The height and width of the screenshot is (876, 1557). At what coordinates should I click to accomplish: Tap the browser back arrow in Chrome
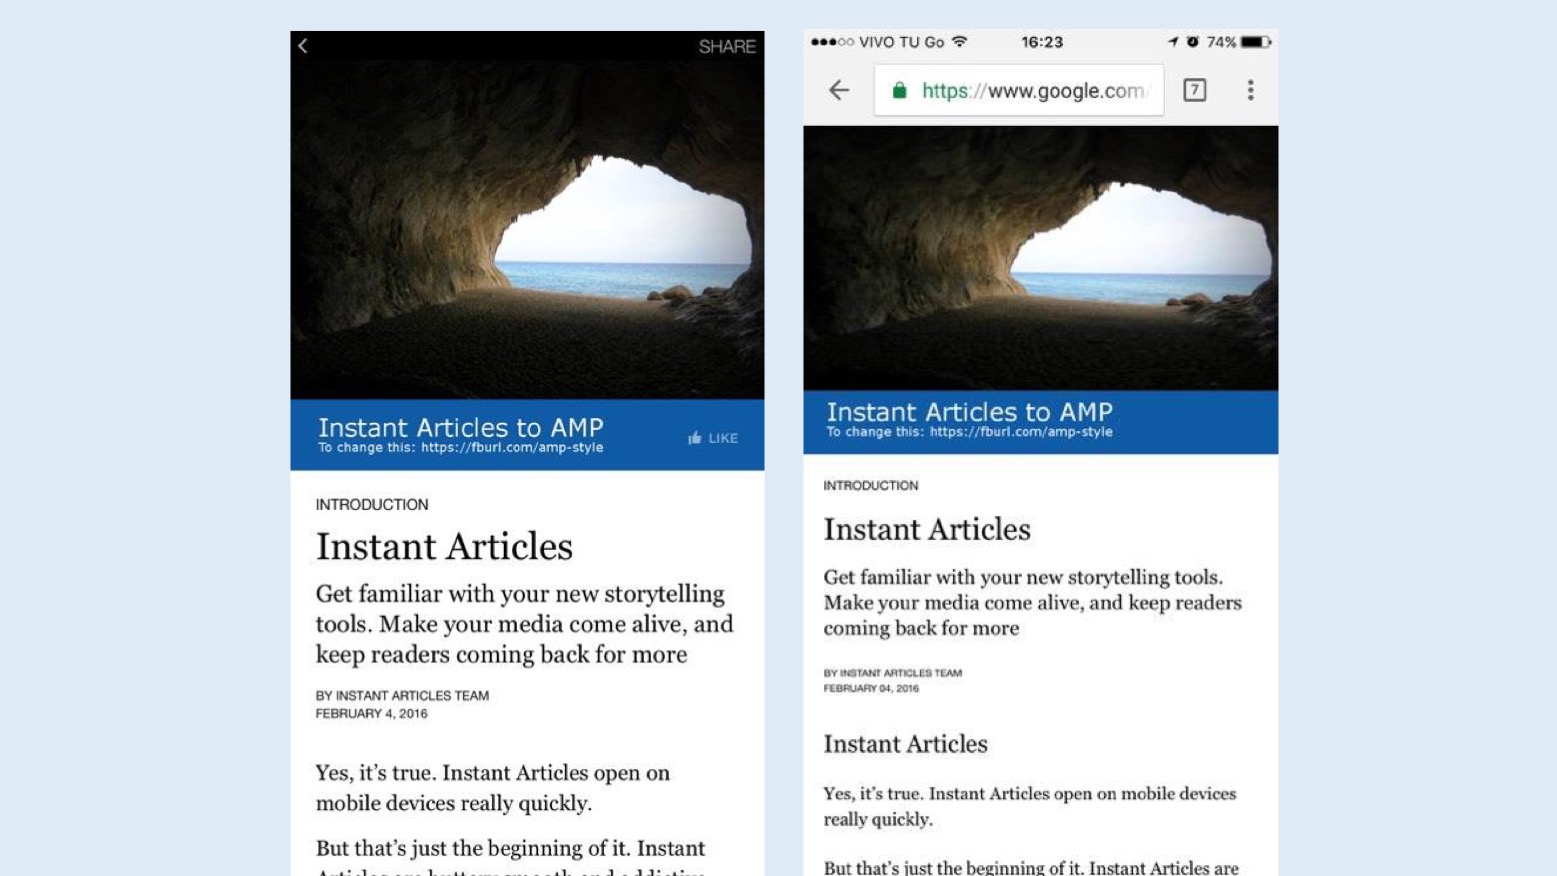[x=839, y=90]
